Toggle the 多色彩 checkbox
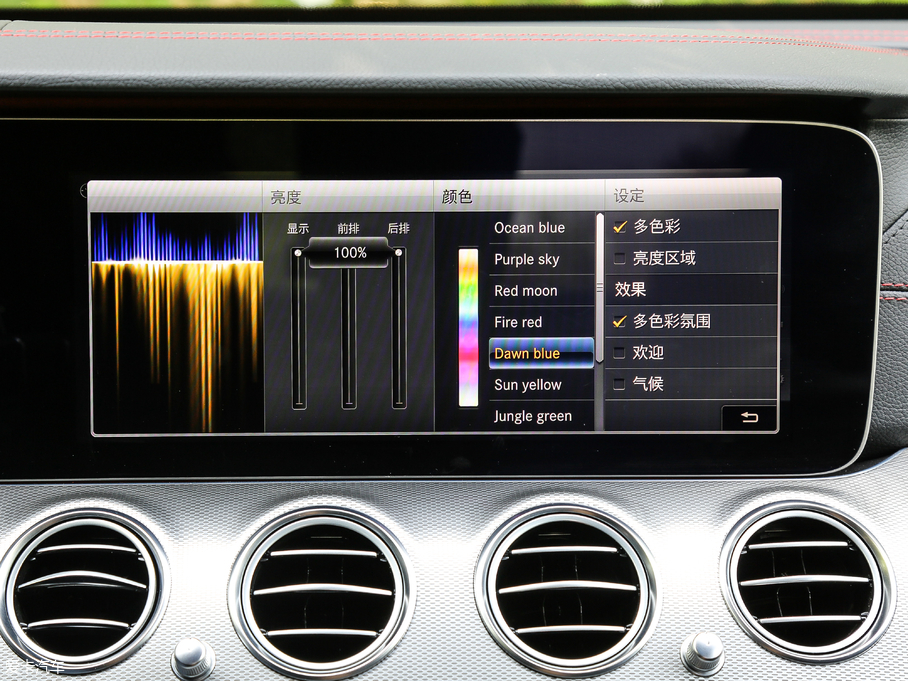This screenshot has width=908, height=681. coord(620,227)
